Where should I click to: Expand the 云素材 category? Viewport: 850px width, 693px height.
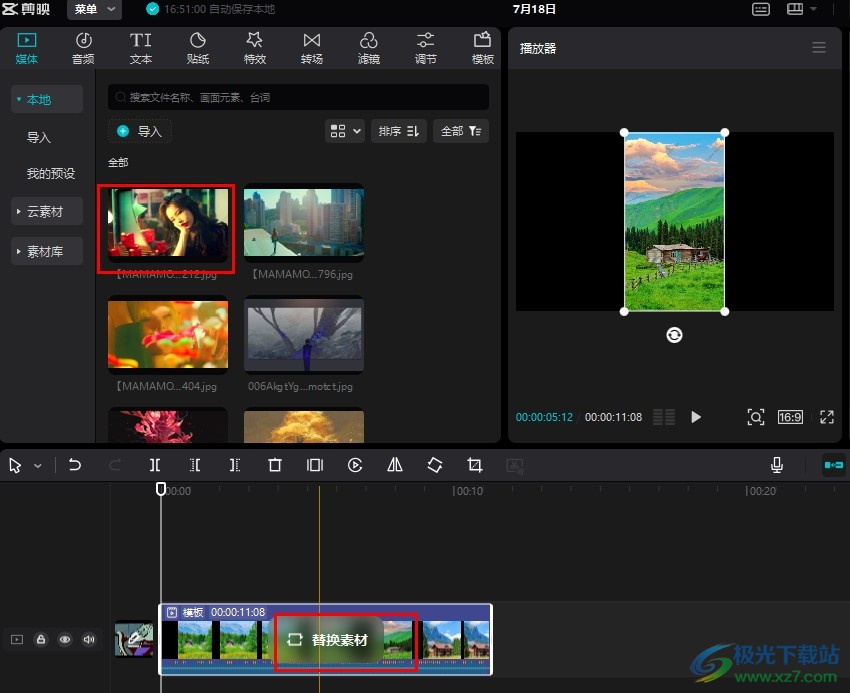pyautogui.click(x=47, y=211)
